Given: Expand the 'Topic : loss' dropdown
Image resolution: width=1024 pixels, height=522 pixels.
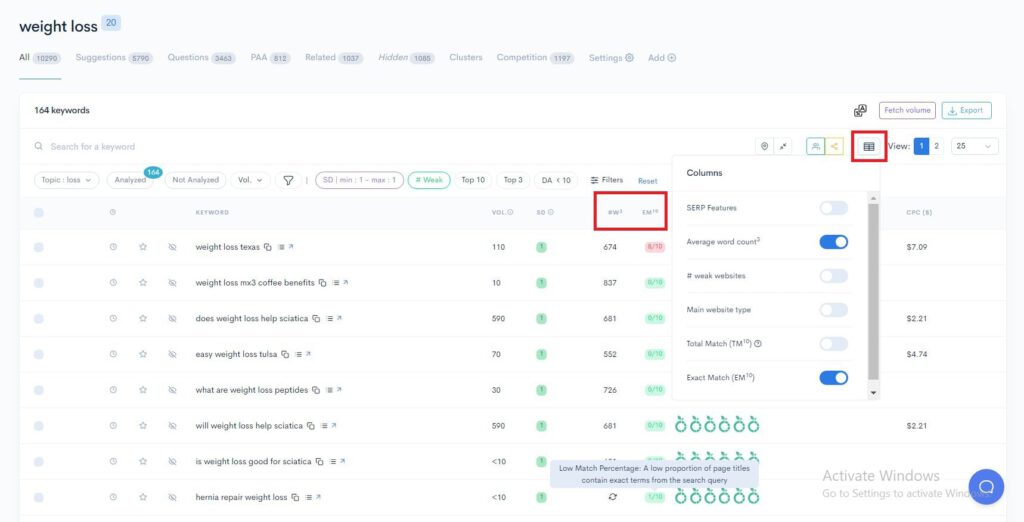Looking at the screenshot, I should coord(67,180).
